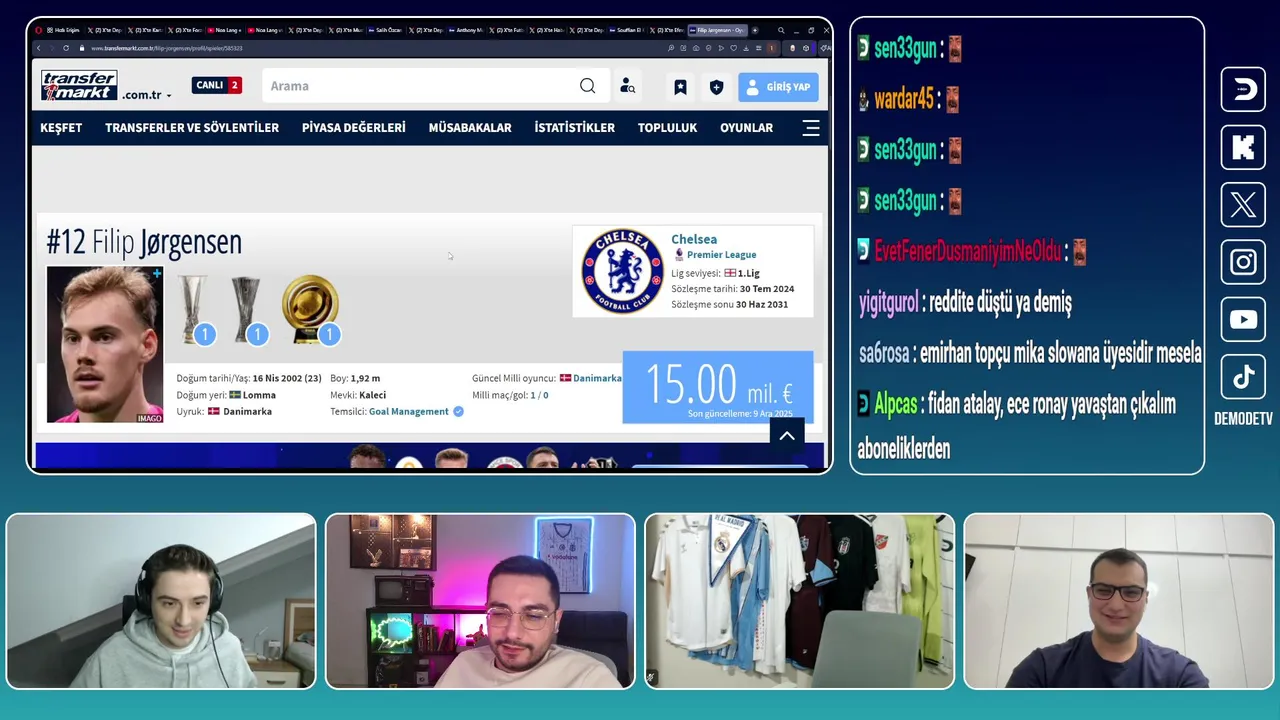Click the plus icon on player photo
The image size is (1280, 720).
157,272
